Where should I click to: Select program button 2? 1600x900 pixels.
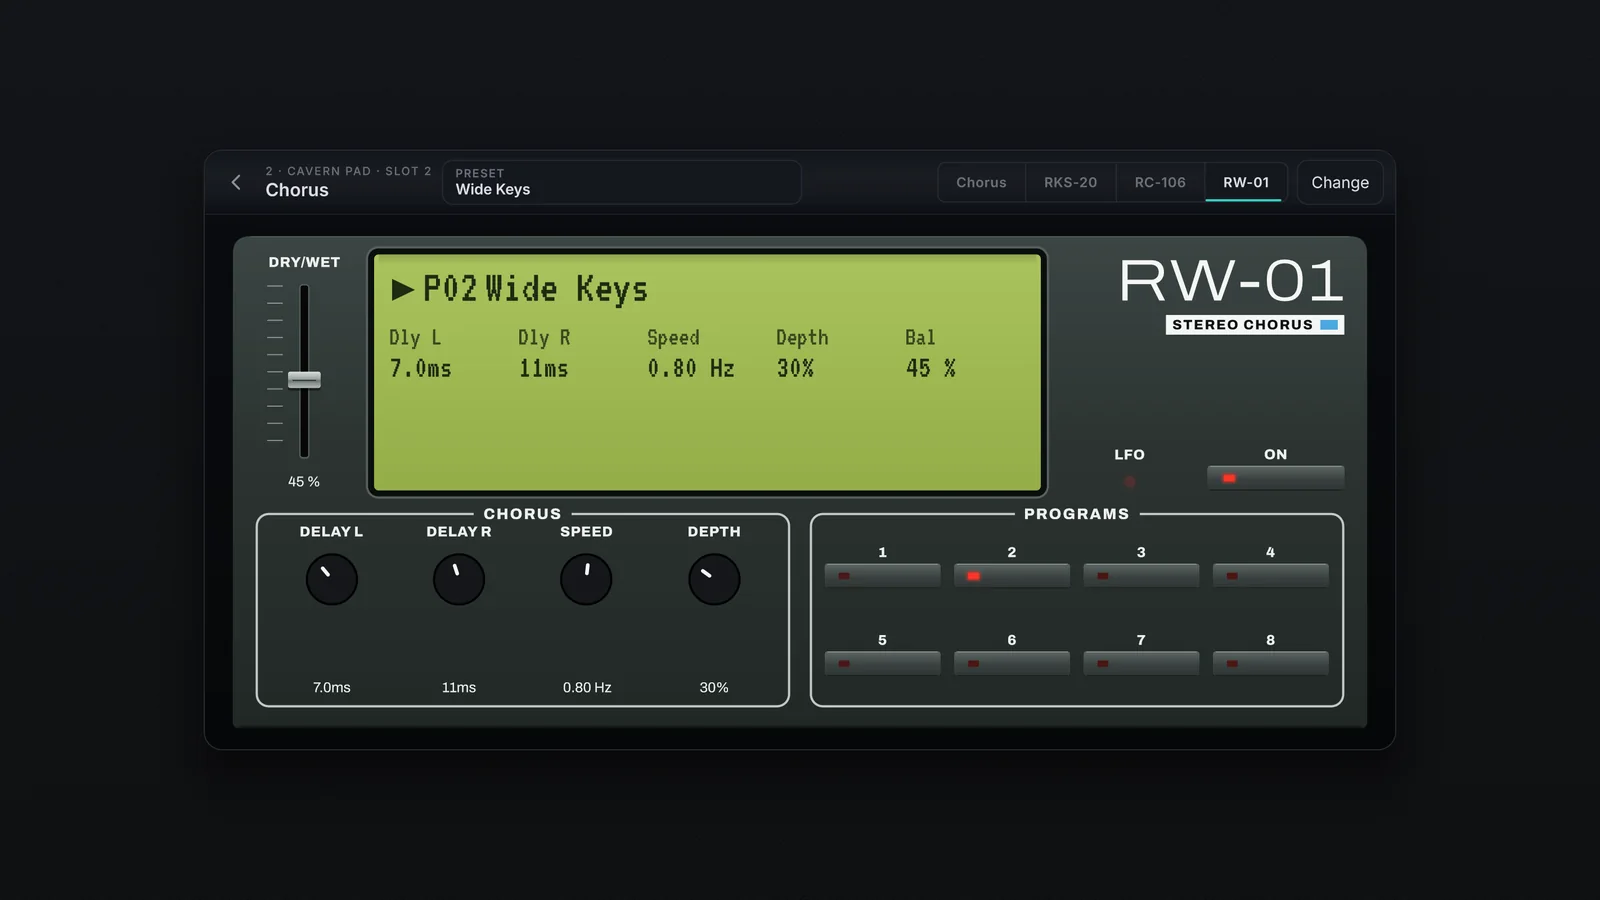coord(1011,575)
